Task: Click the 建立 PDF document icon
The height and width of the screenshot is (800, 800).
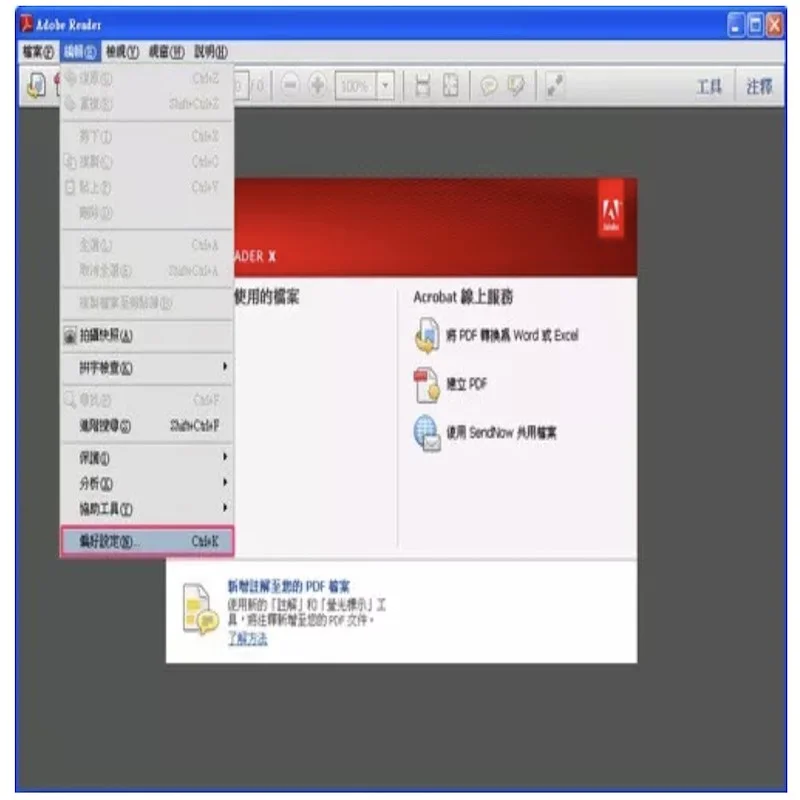Action: pos(427,385)
